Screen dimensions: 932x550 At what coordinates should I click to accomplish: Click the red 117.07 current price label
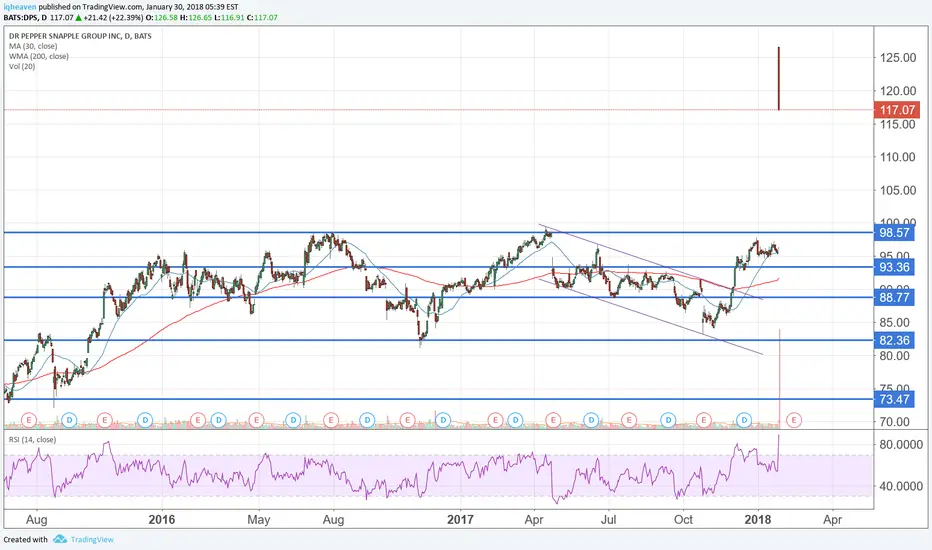897,109
